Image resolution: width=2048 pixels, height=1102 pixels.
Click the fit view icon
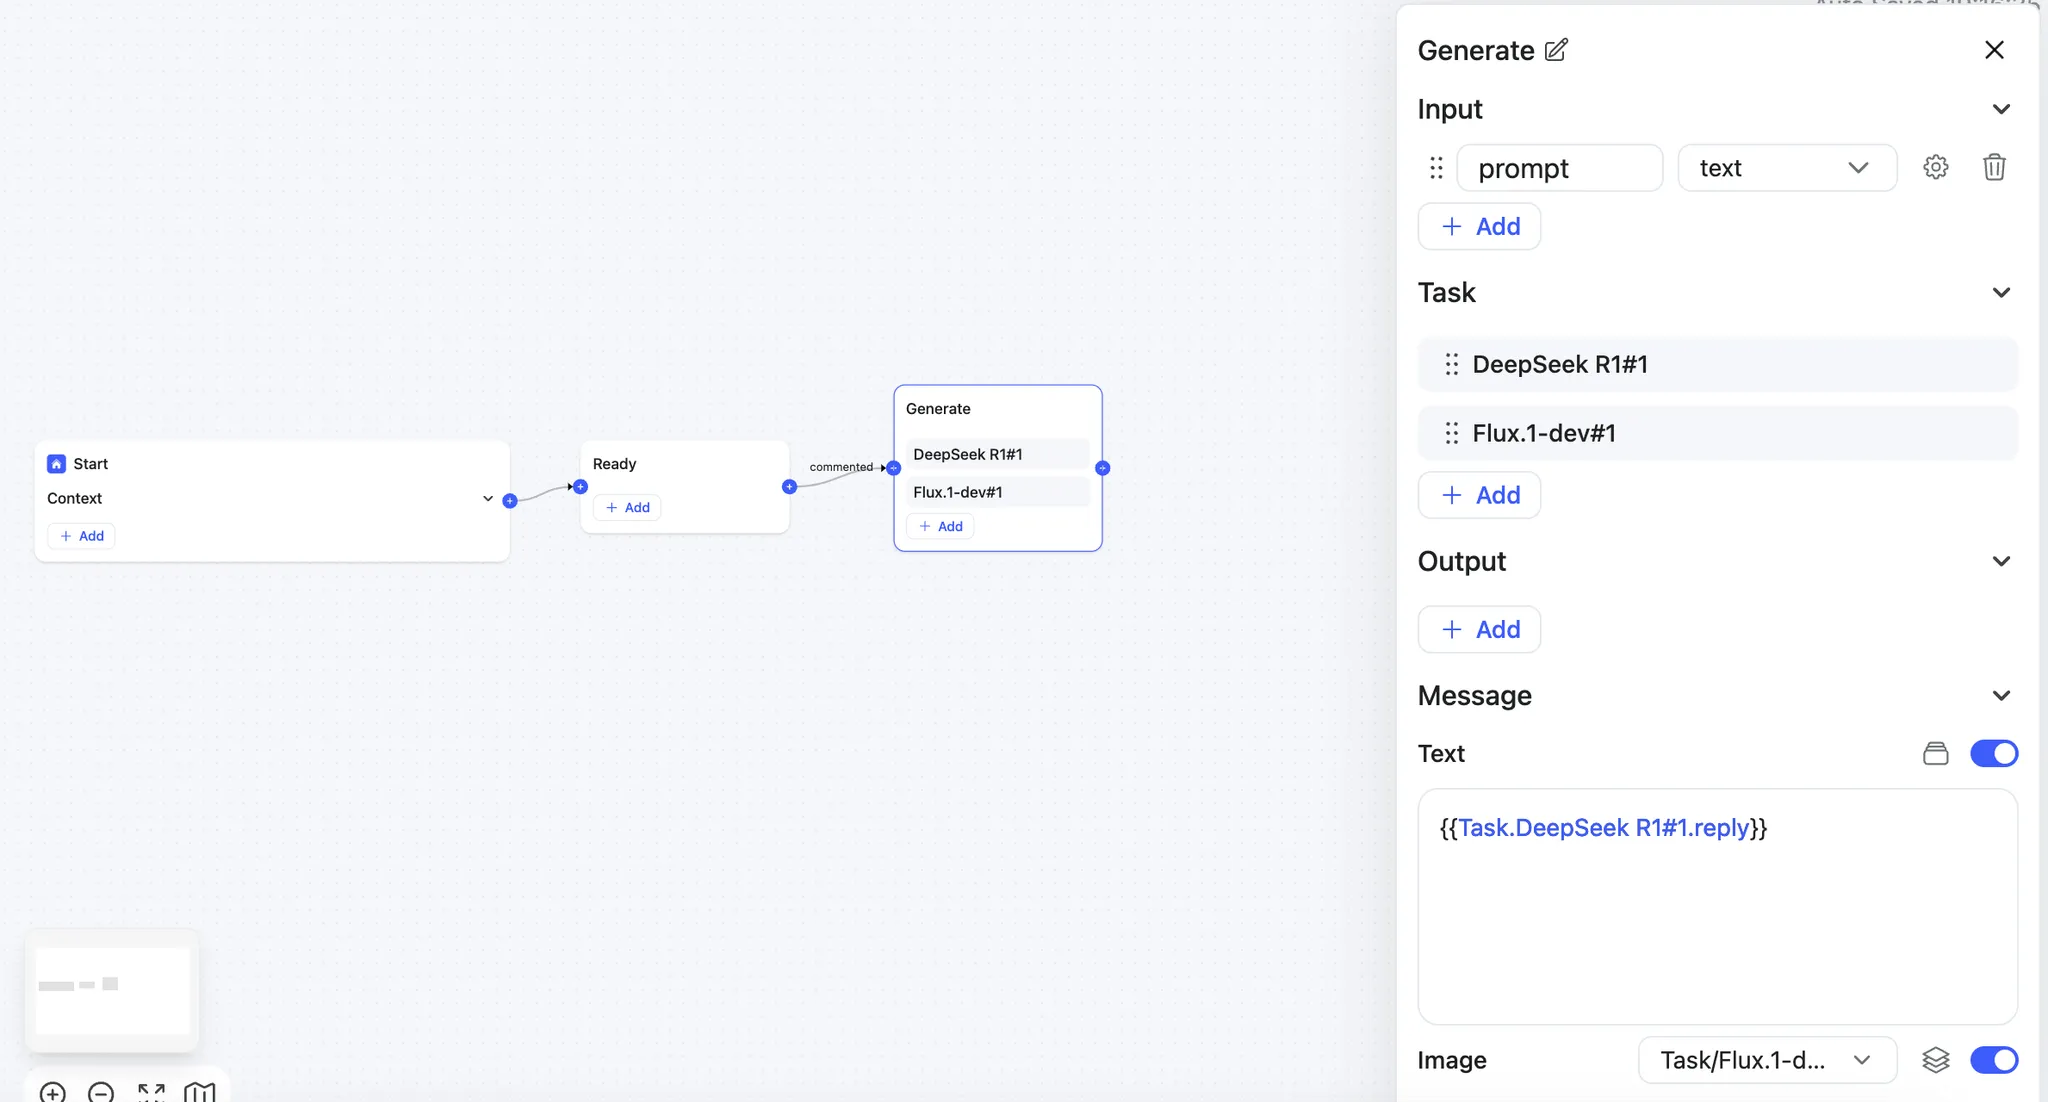[x=151, y=1092]
